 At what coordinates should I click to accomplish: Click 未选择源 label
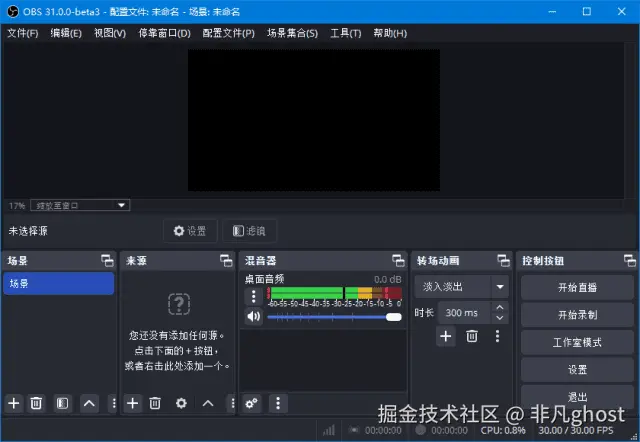point(28,231)
